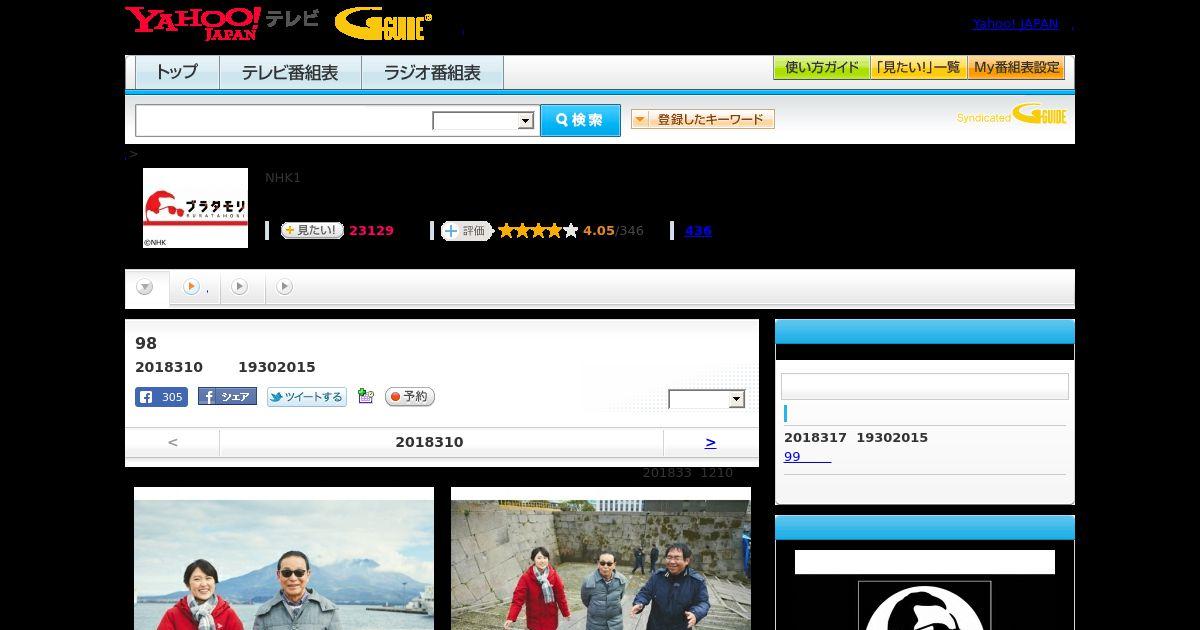The height and width of the screenshot is (630, 1200).
Task: Focus the program search text field
Action: 284,121
